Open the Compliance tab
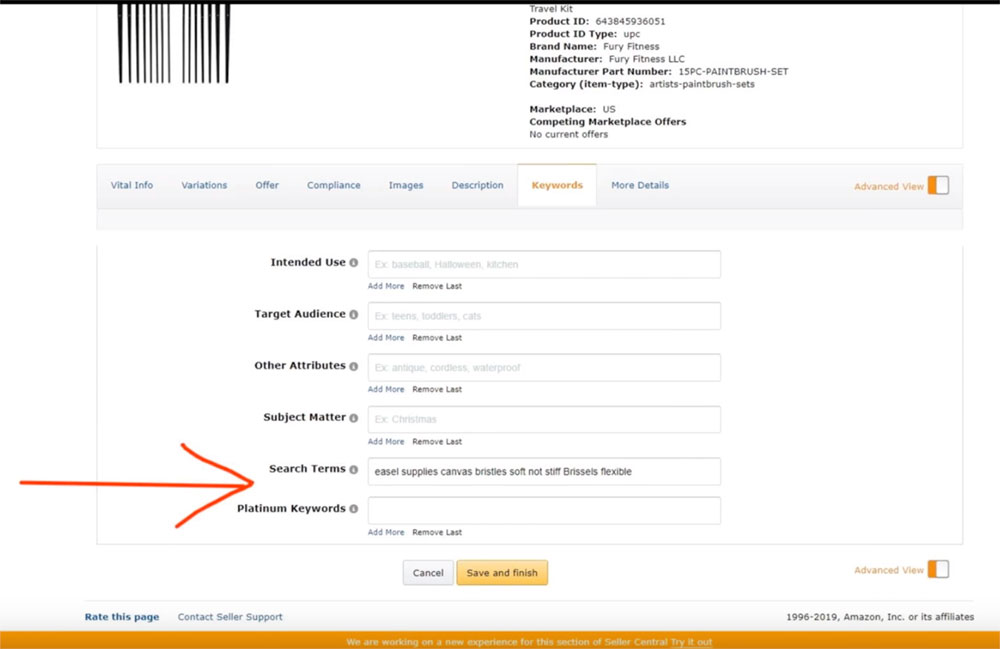 coord(333,185)
